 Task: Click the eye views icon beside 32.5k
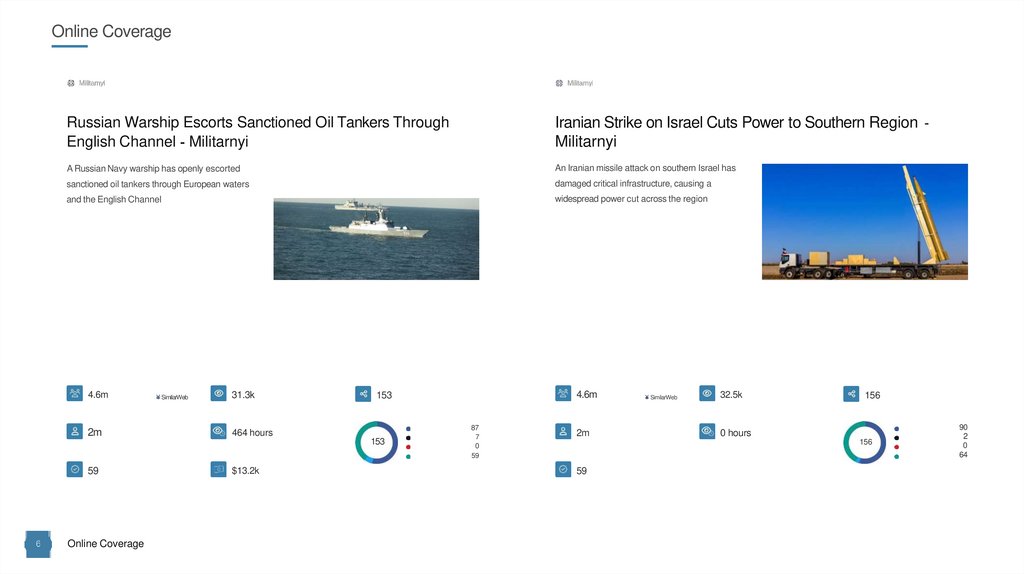pyautogui.click(x=707, y=393)
